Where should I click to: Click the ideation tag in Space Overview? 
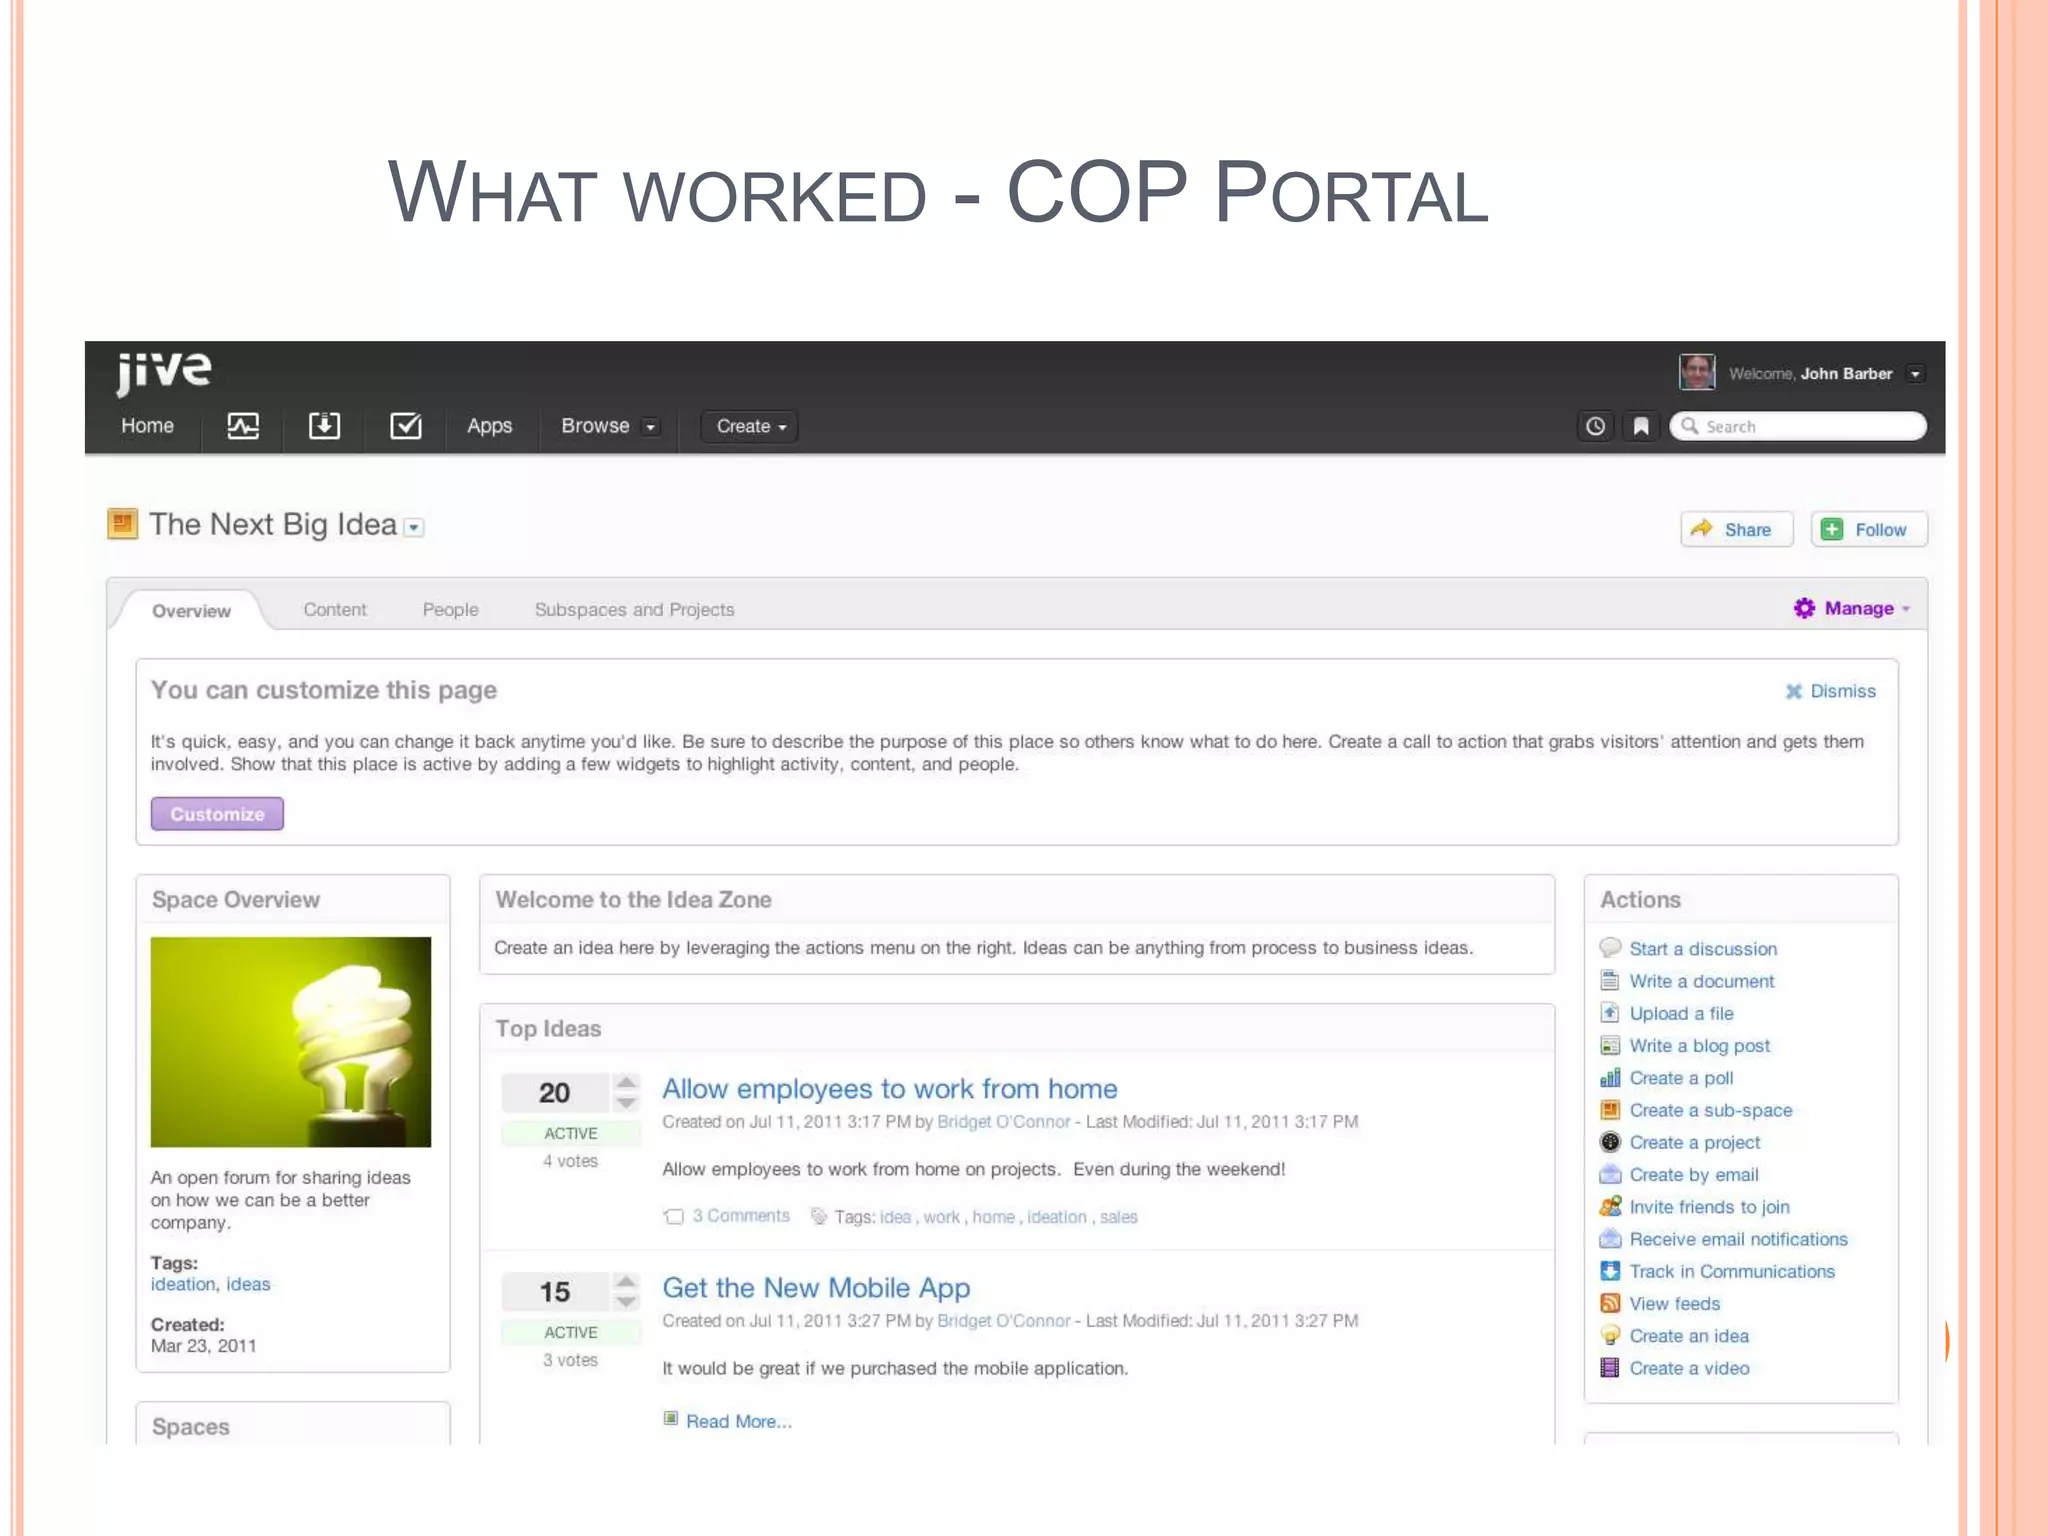(183, 1284)
